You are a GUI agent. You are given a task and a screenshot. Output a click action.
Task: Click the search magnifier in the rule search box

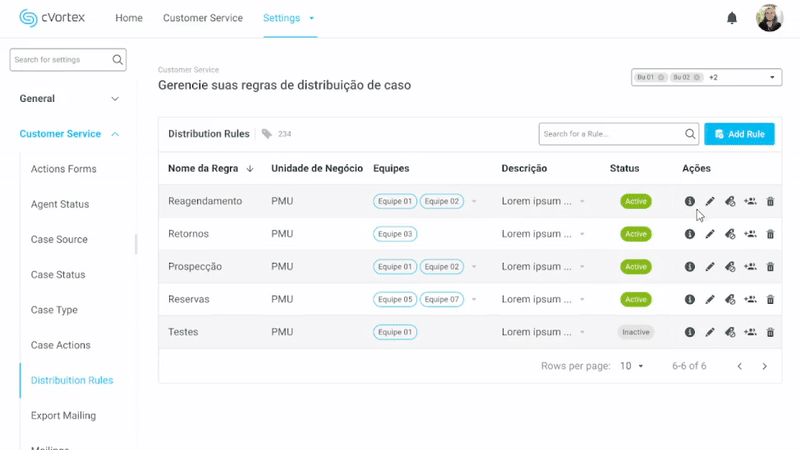coord(691,134)
